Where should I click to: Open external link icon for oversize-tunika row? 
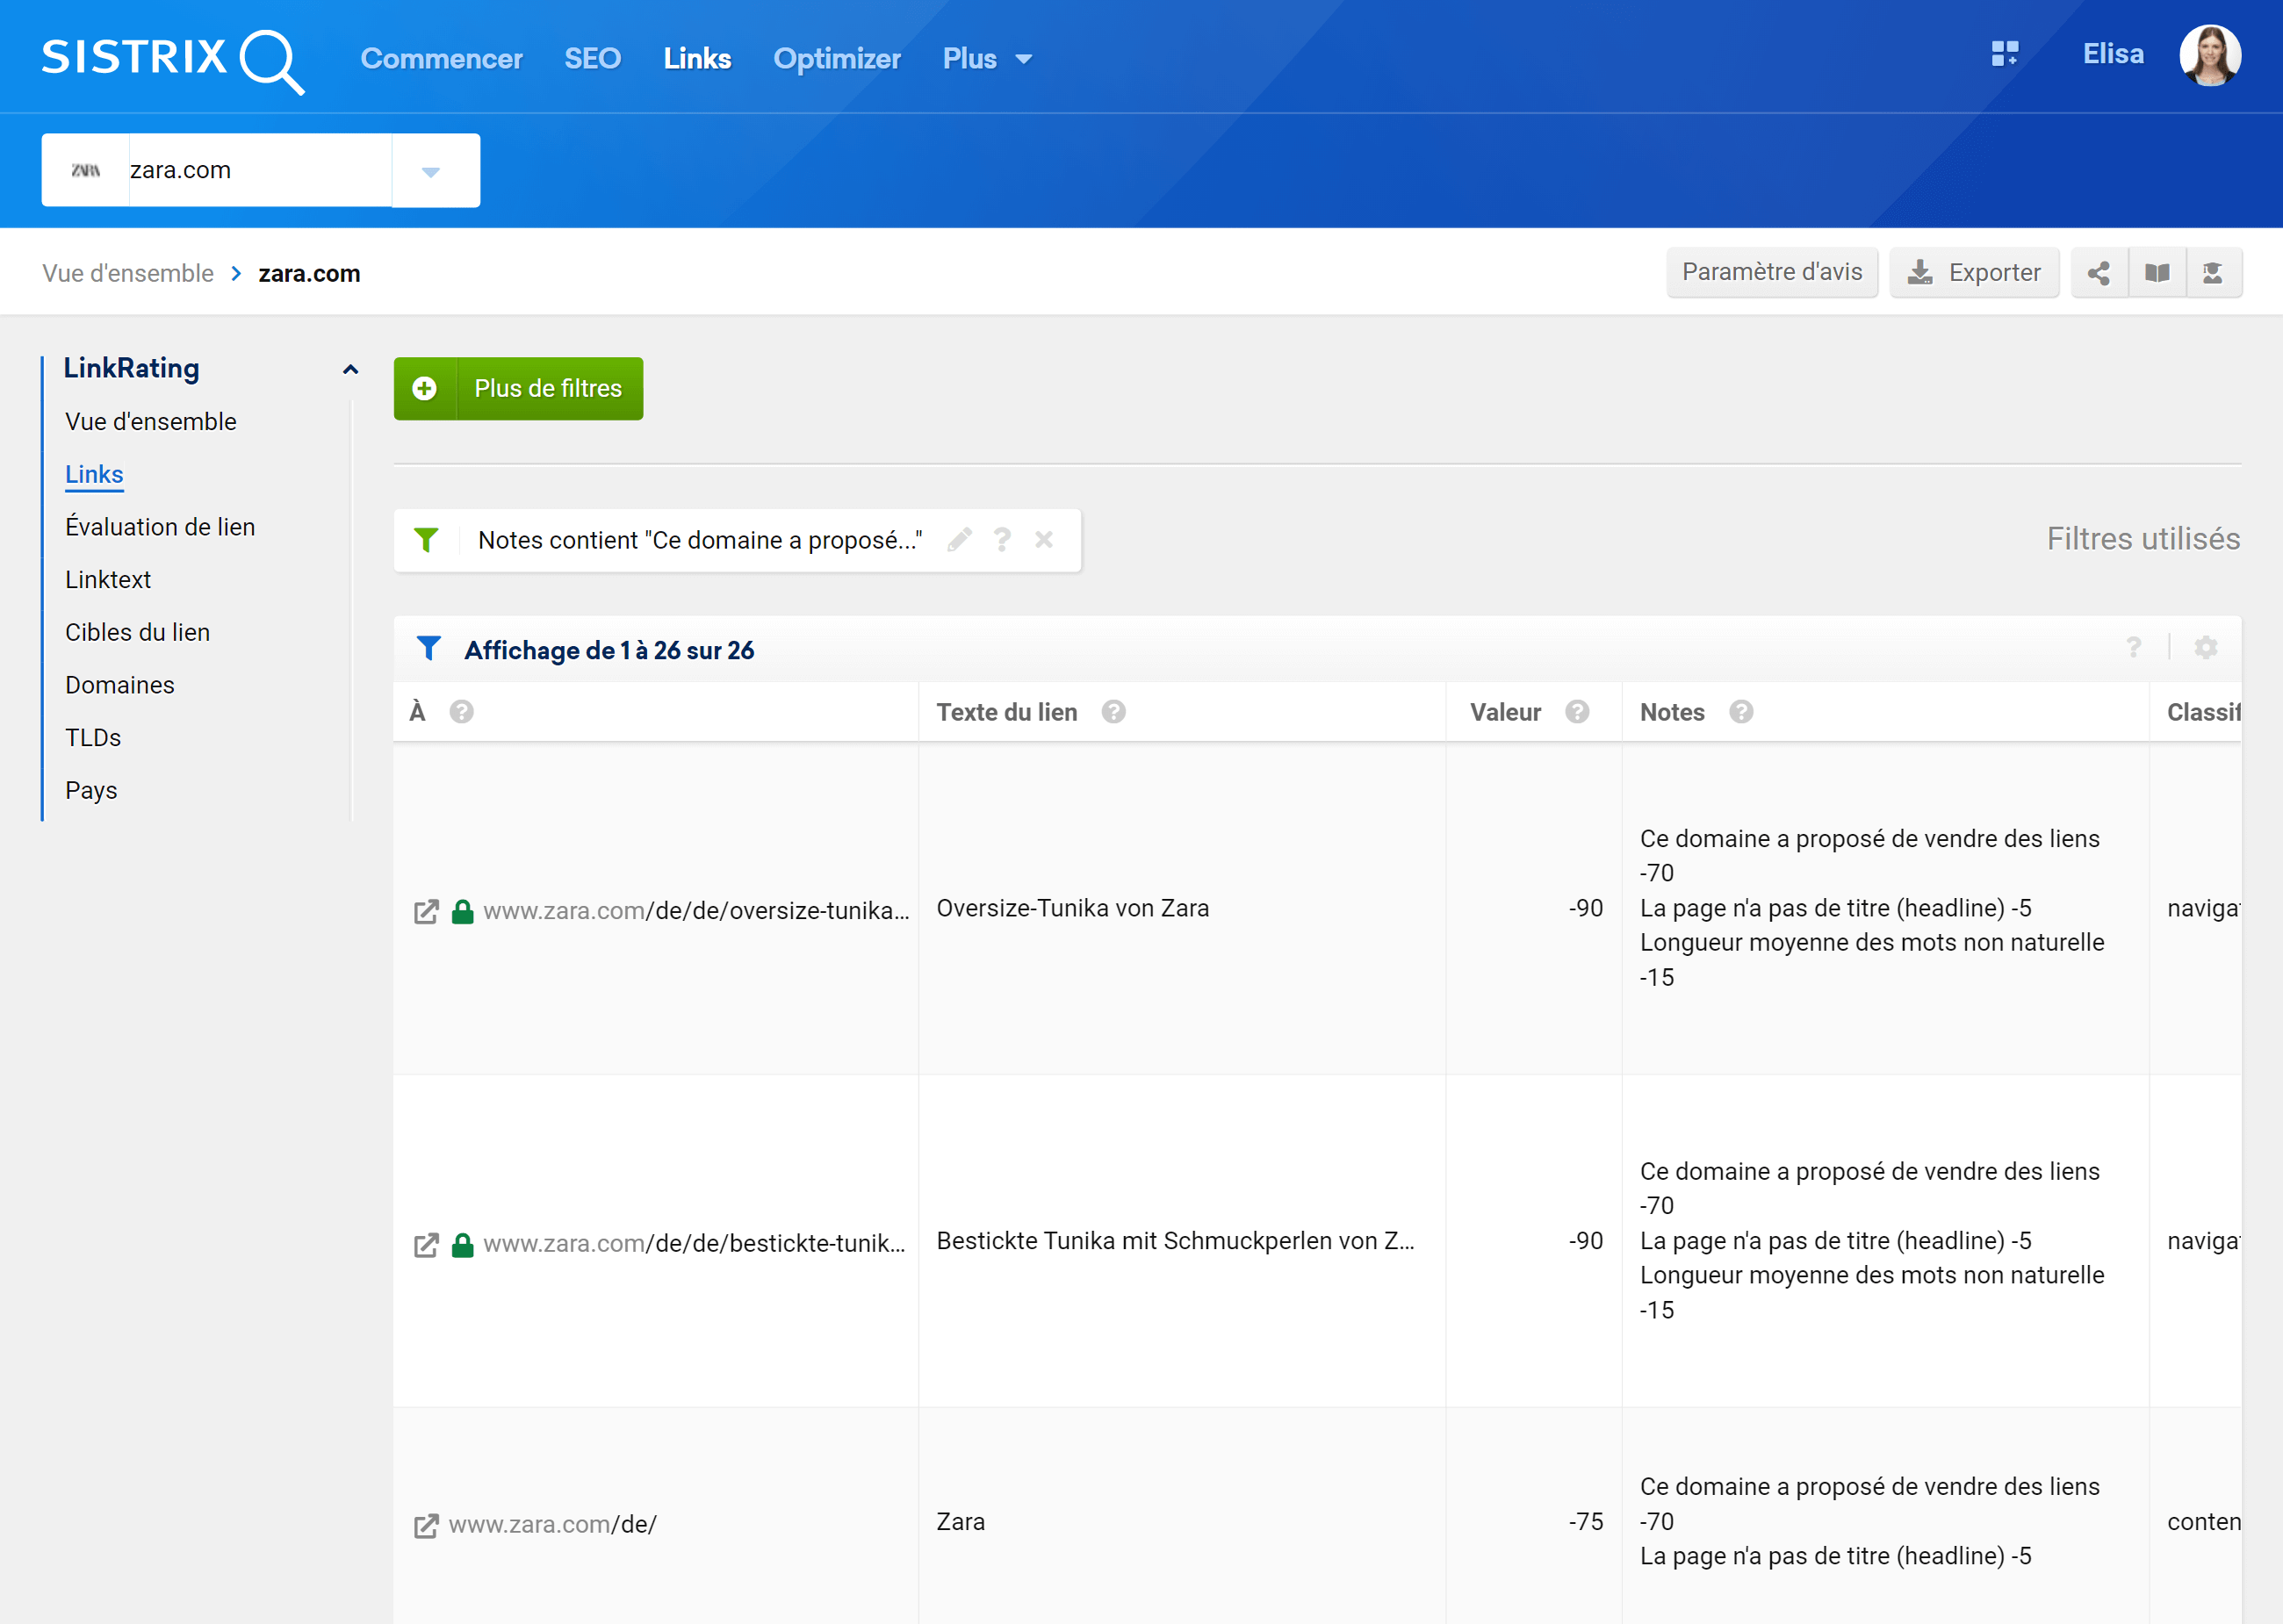tap(426, 911)
